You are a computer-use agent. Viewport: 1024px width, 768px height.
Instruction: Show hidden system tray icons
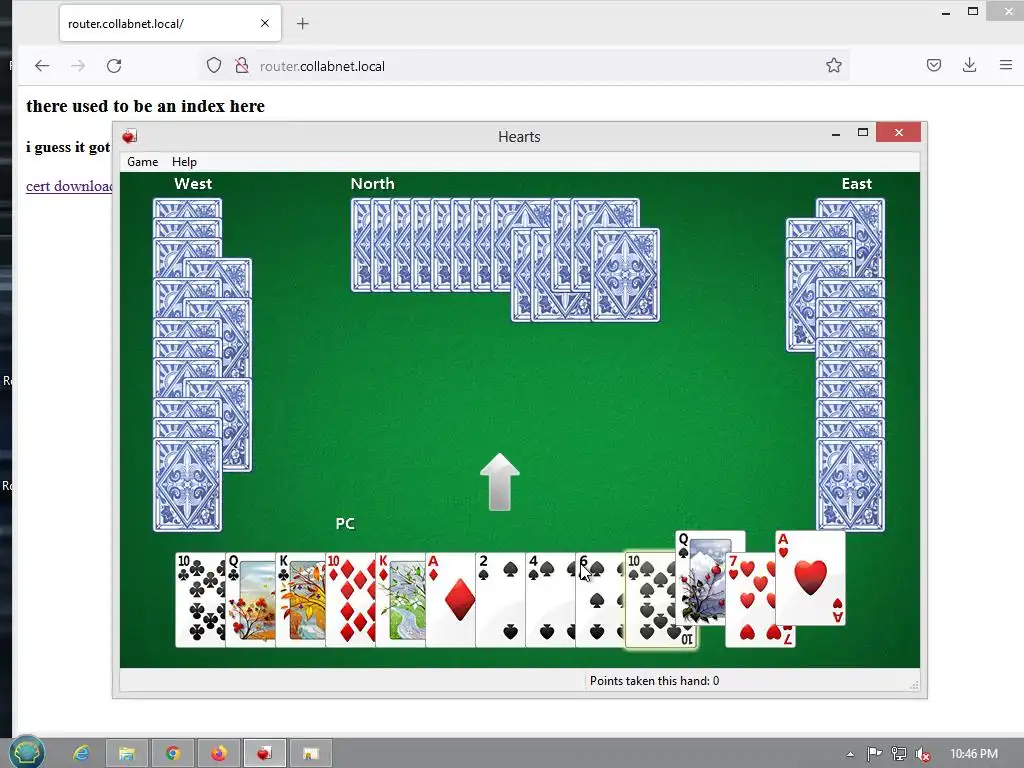[850, 754]
